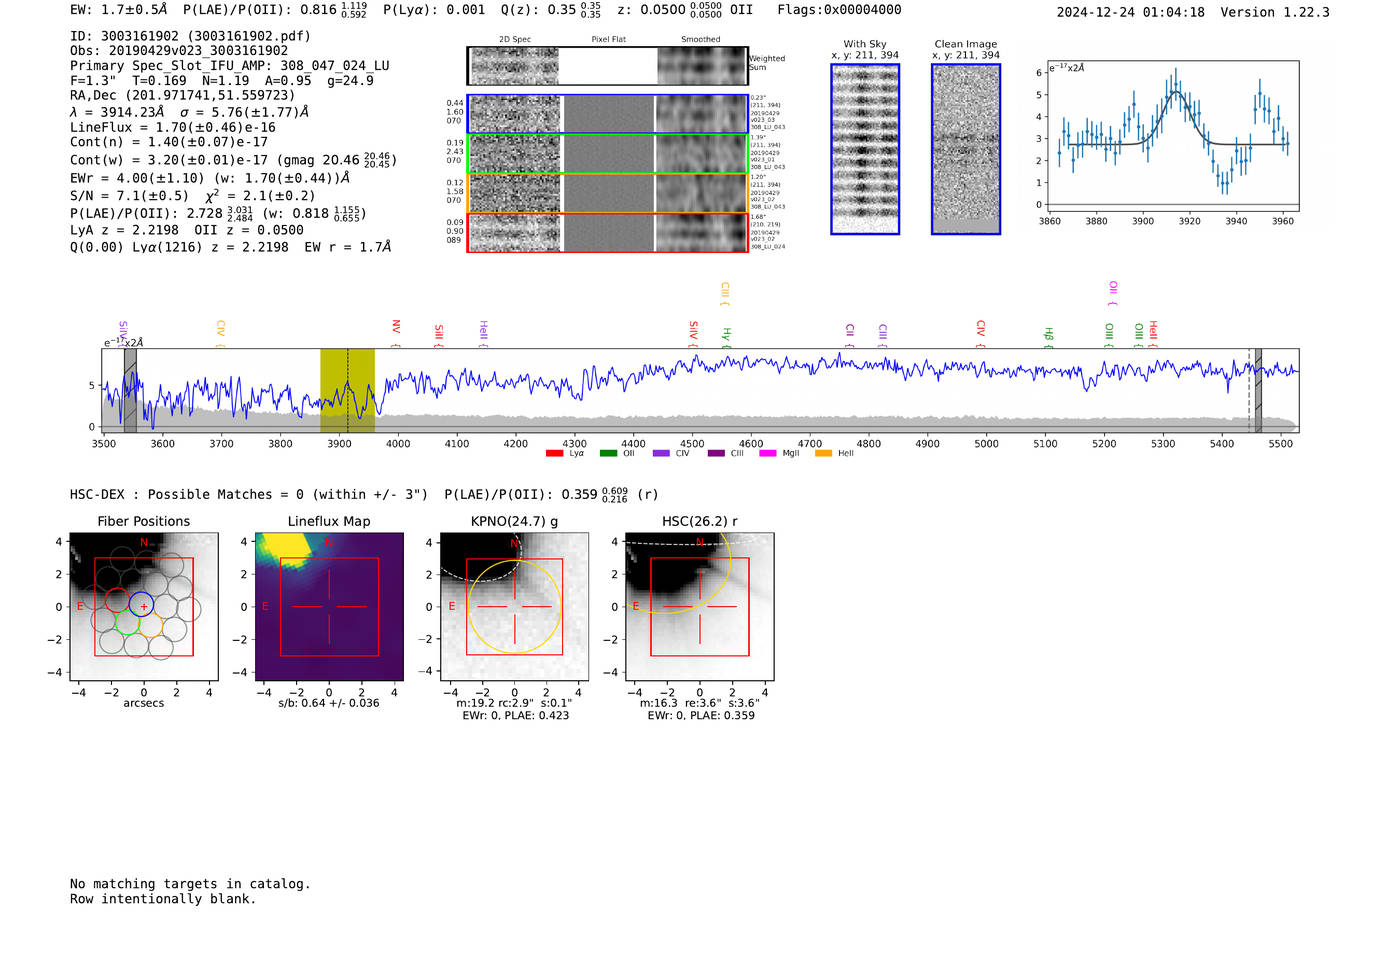
Task: Click the green fiber circle in Fiber Positions
Action: [126, 623]
